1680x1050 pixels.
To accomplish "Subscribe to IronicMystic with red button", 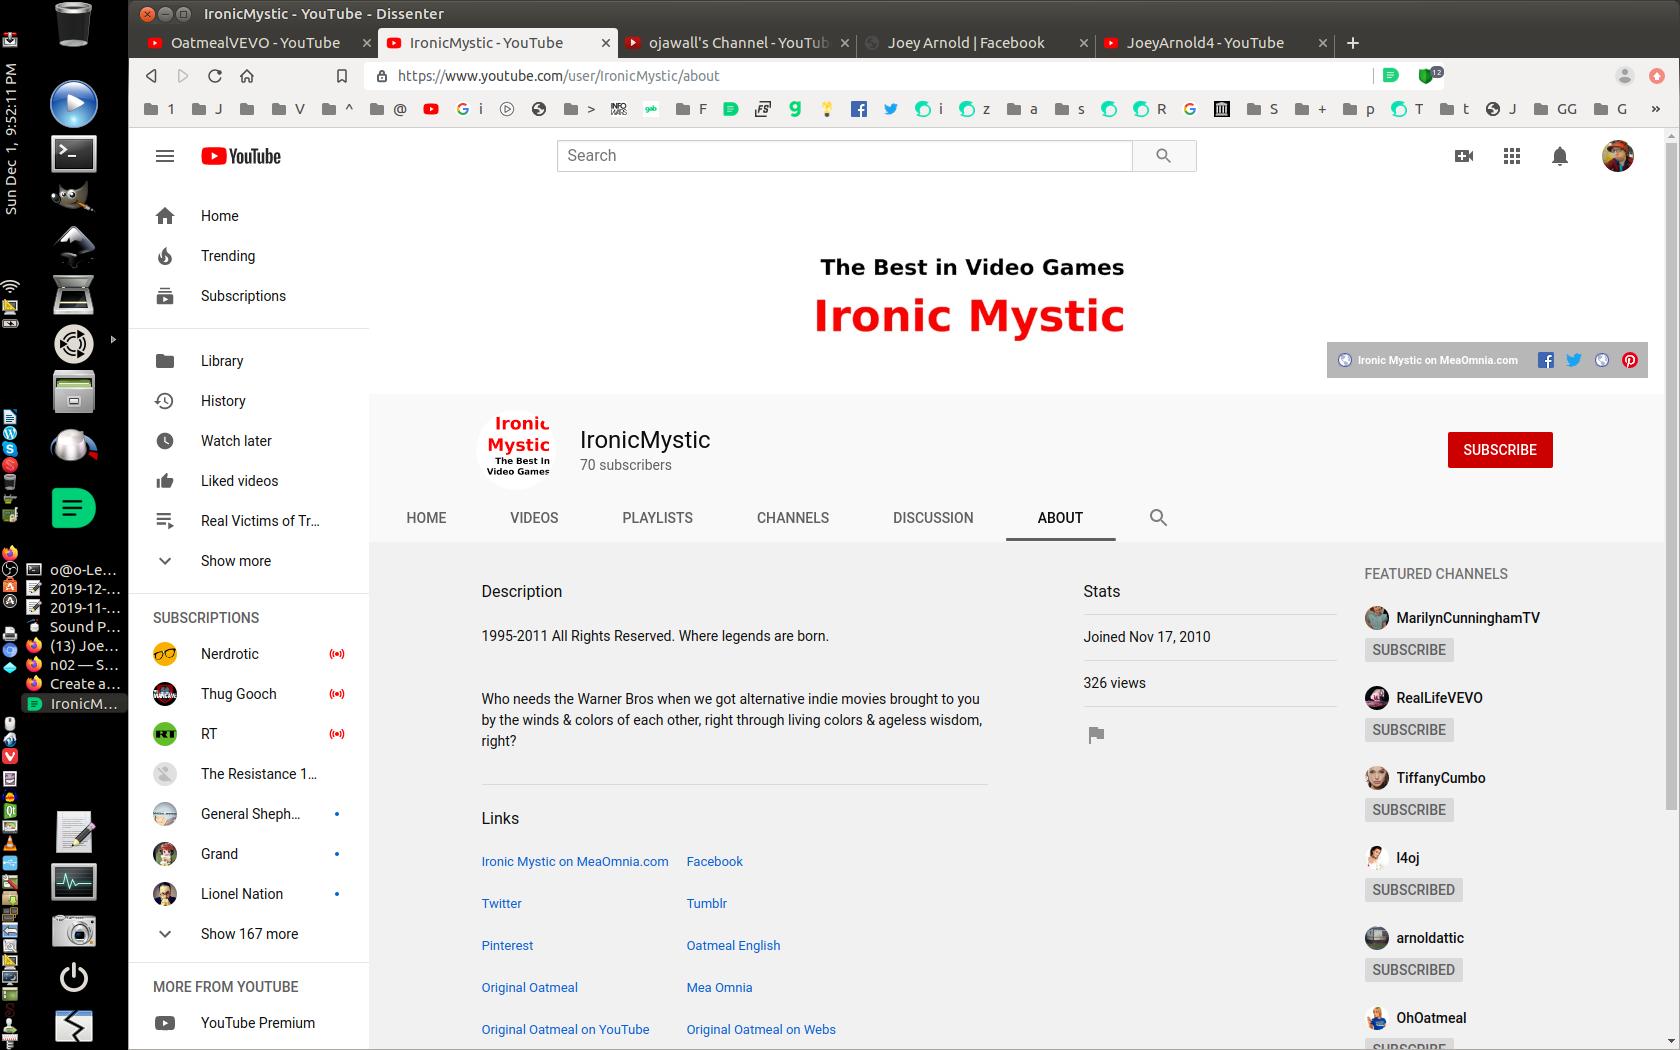I will click(1500, 450).
